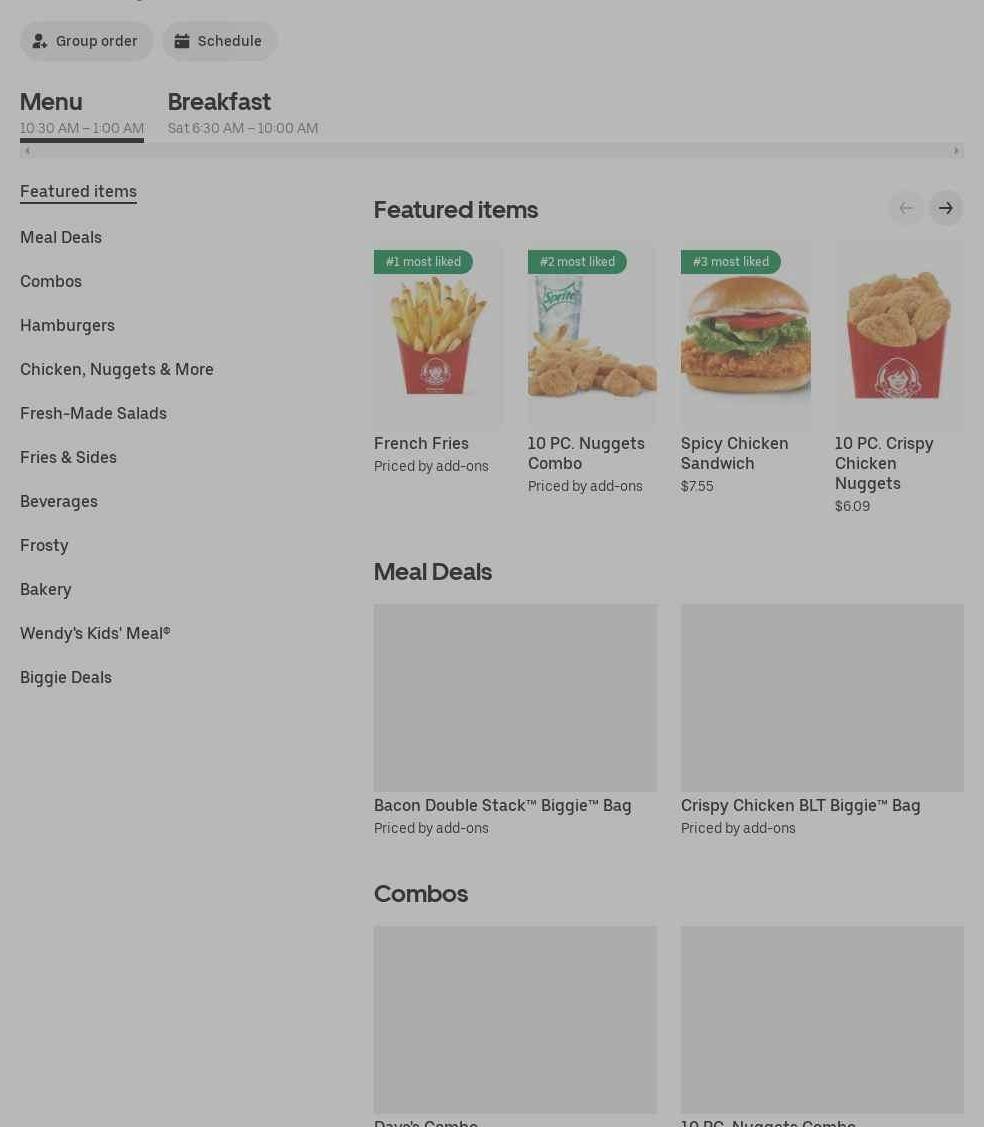Open the French Fries item image

(438, 335)
